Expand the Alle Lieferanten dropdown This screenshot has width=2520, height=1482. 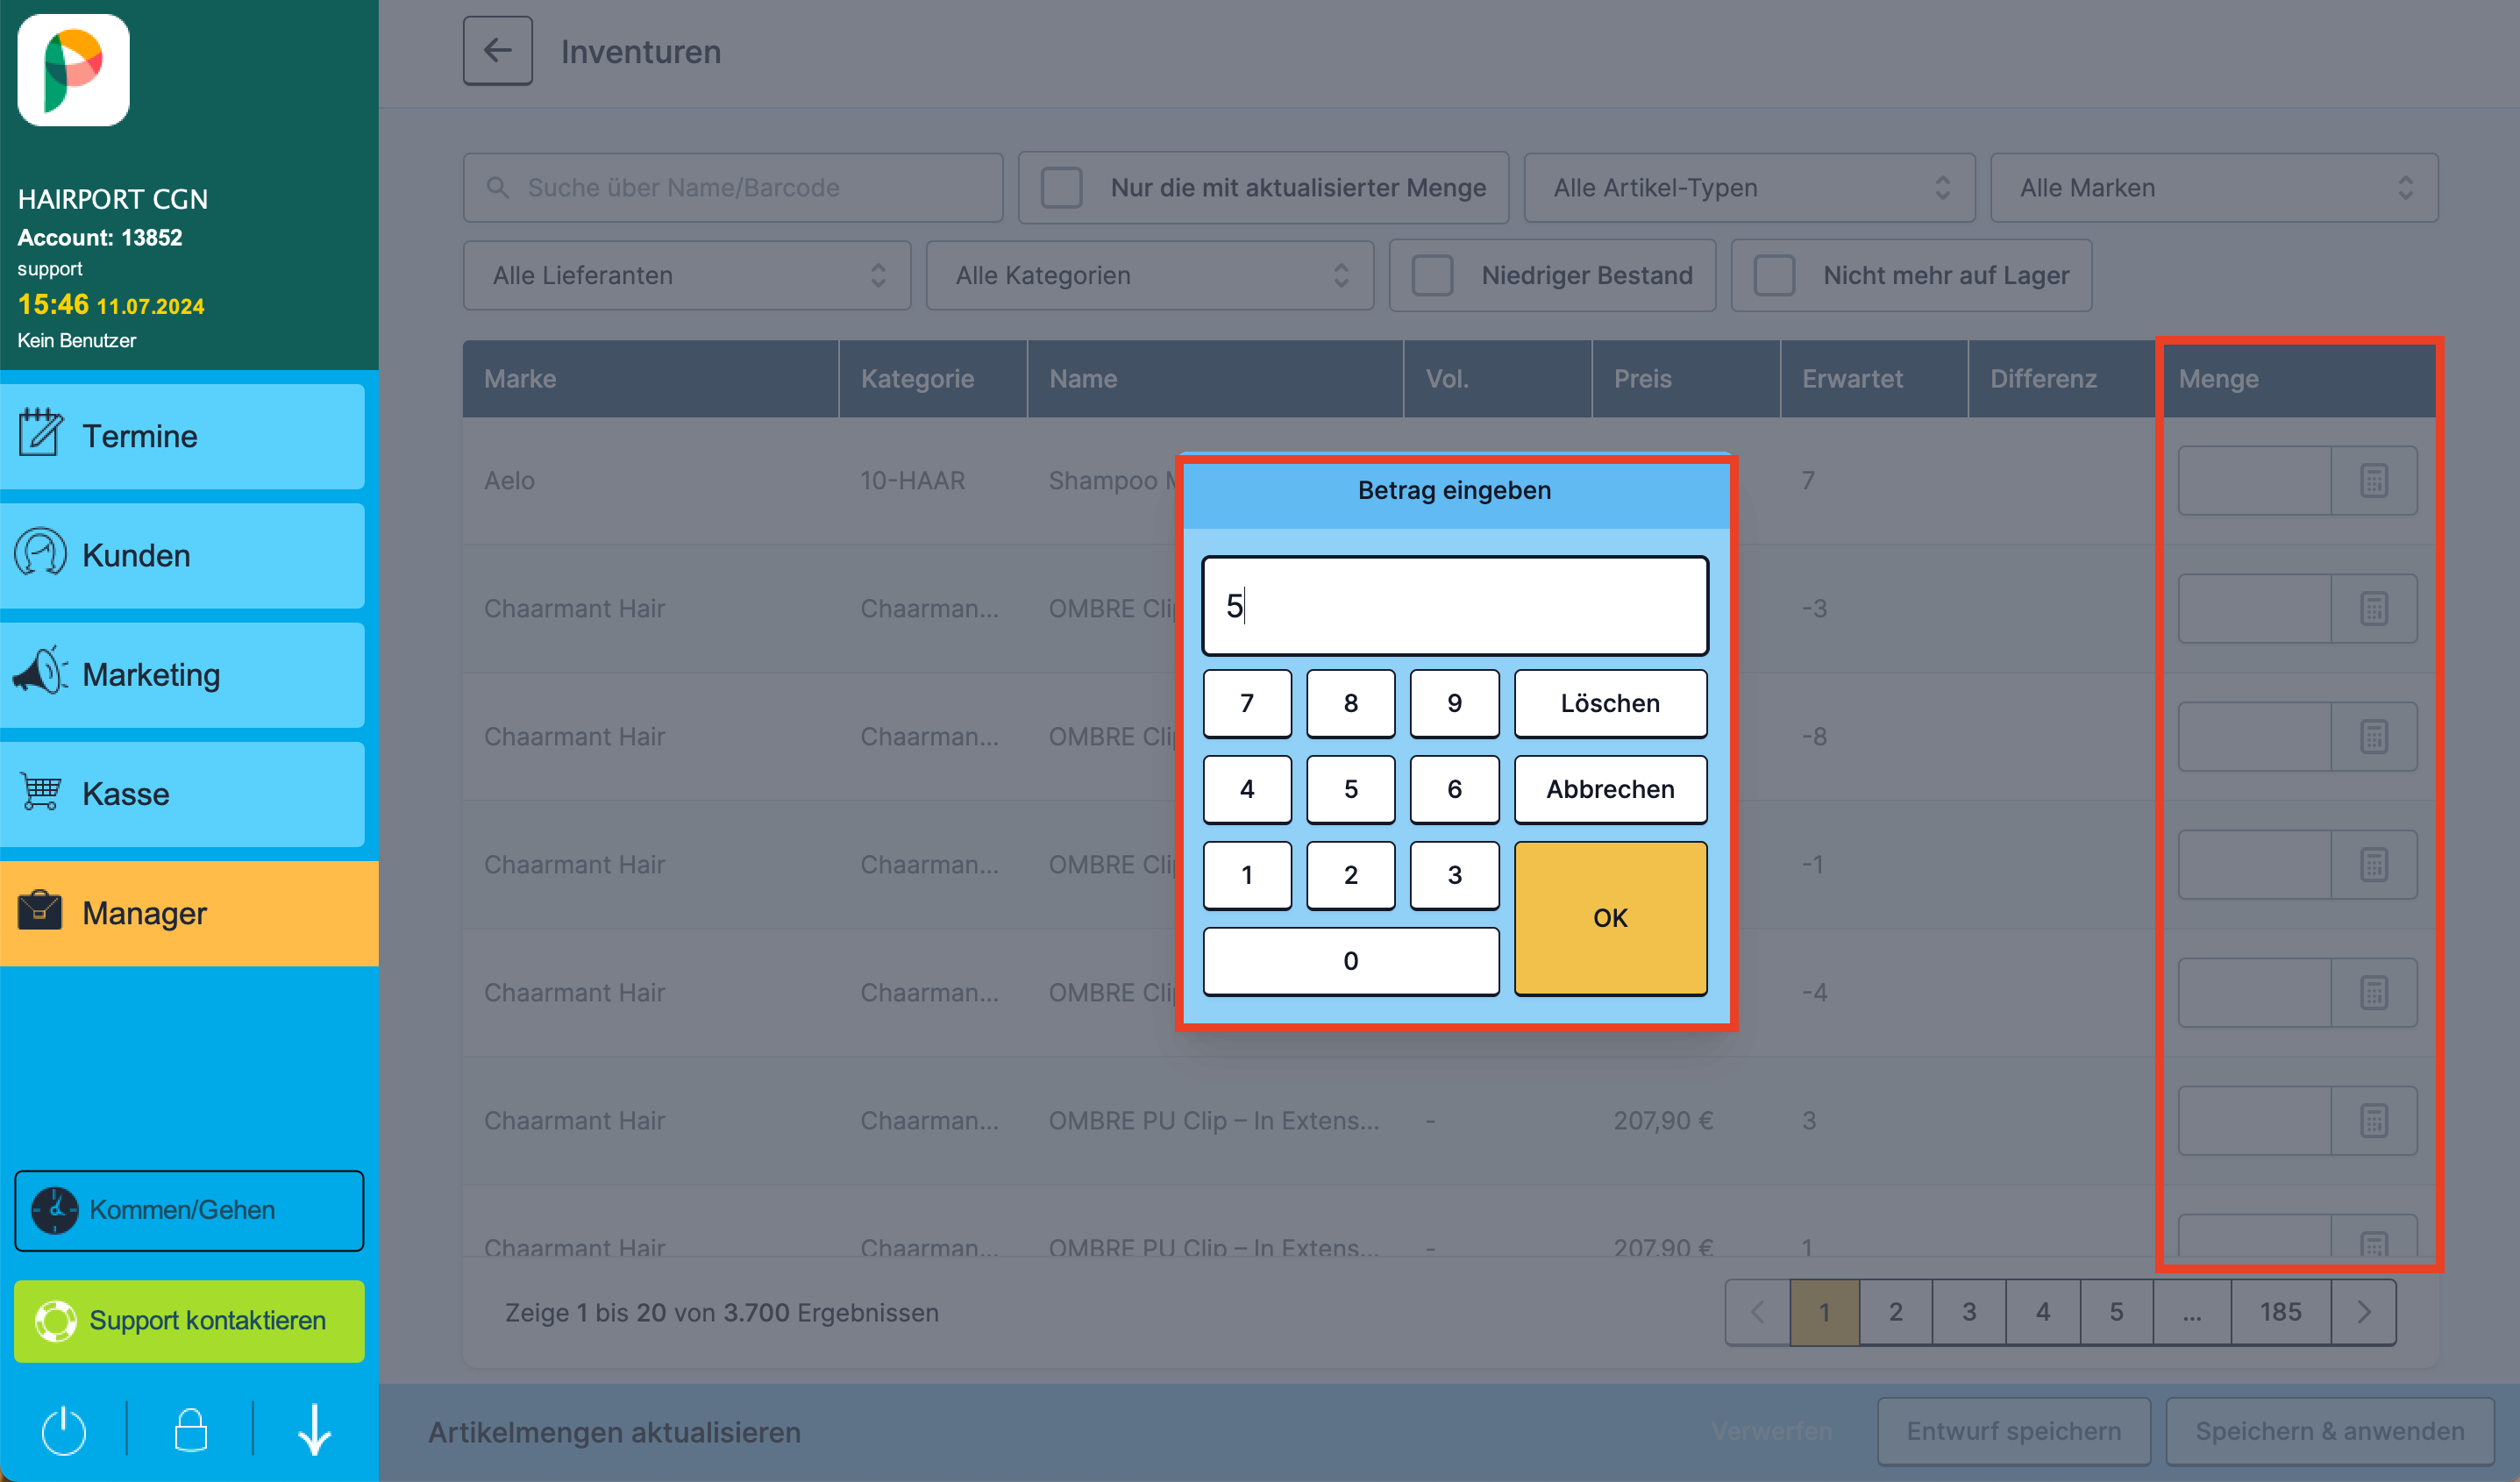tap(687, 275)
